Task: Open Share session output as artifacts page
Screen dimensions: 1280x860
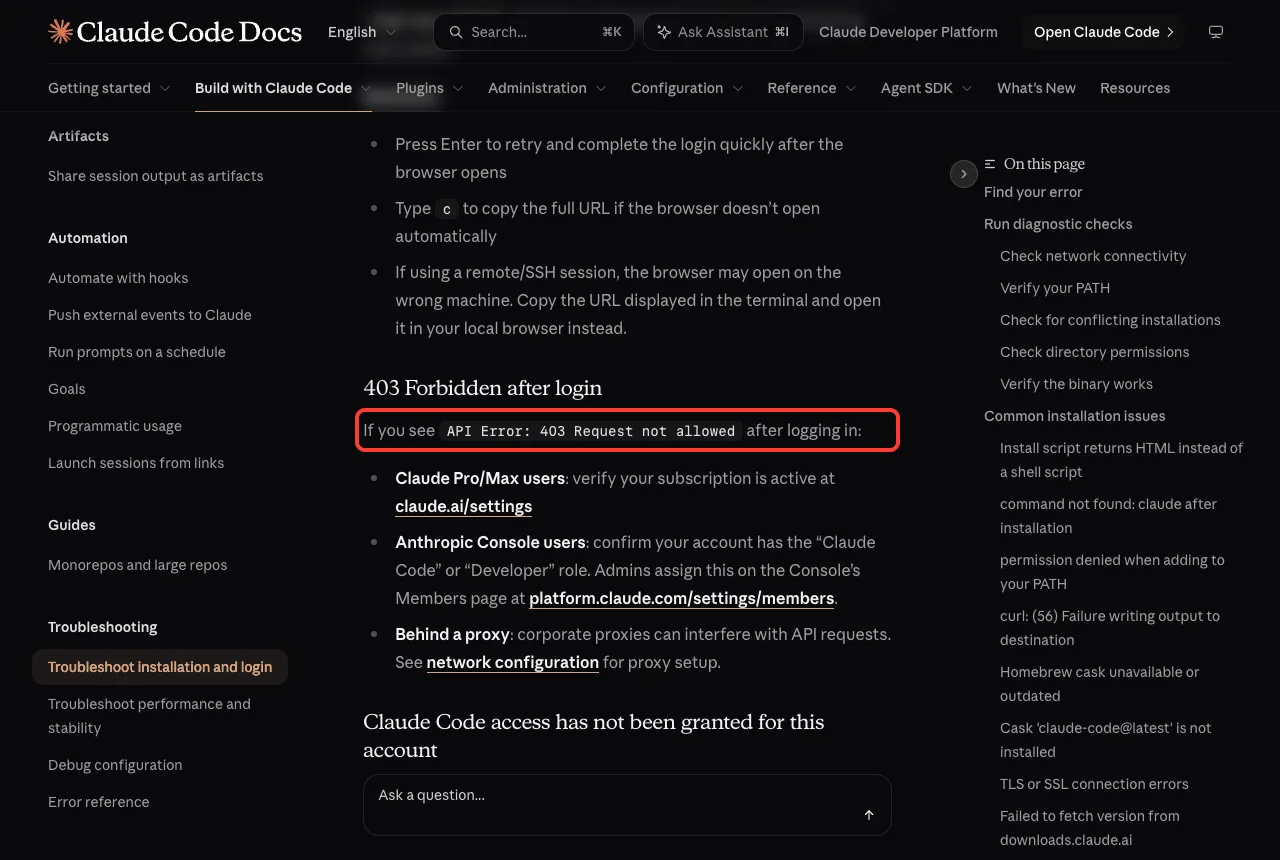Action: pyautogui.click(x=156, y=176)
